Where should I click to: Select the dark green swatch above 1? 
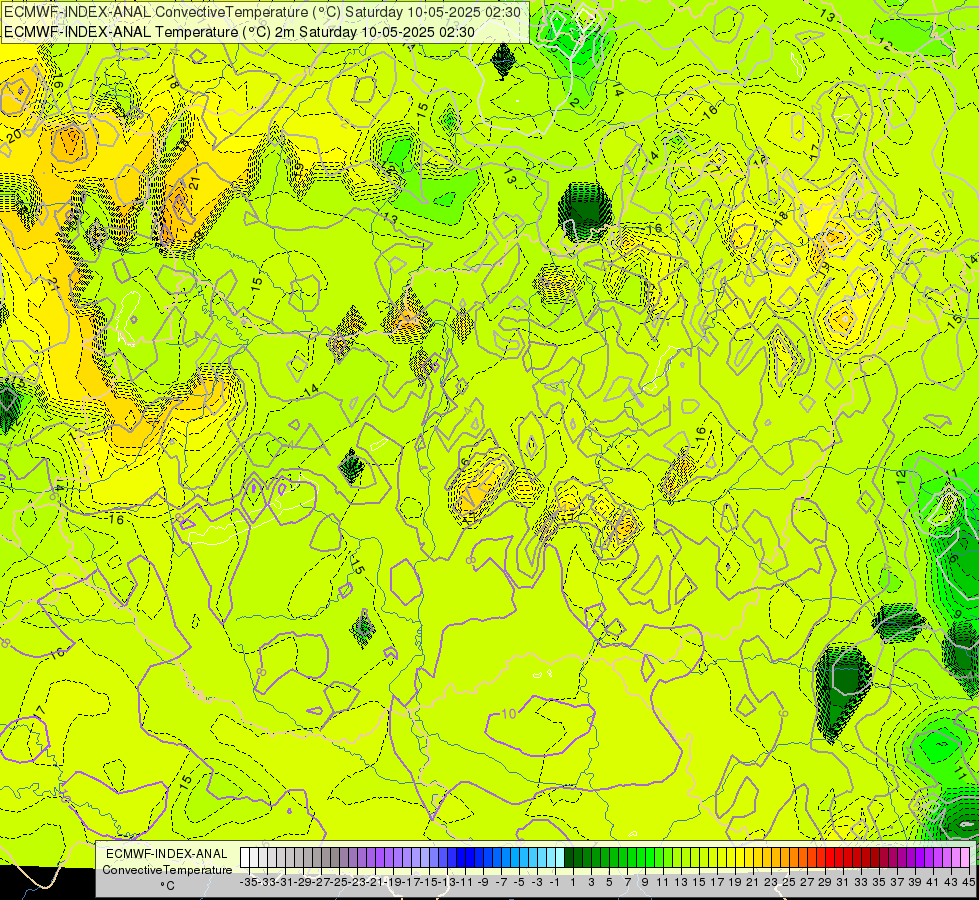point(569,857)
